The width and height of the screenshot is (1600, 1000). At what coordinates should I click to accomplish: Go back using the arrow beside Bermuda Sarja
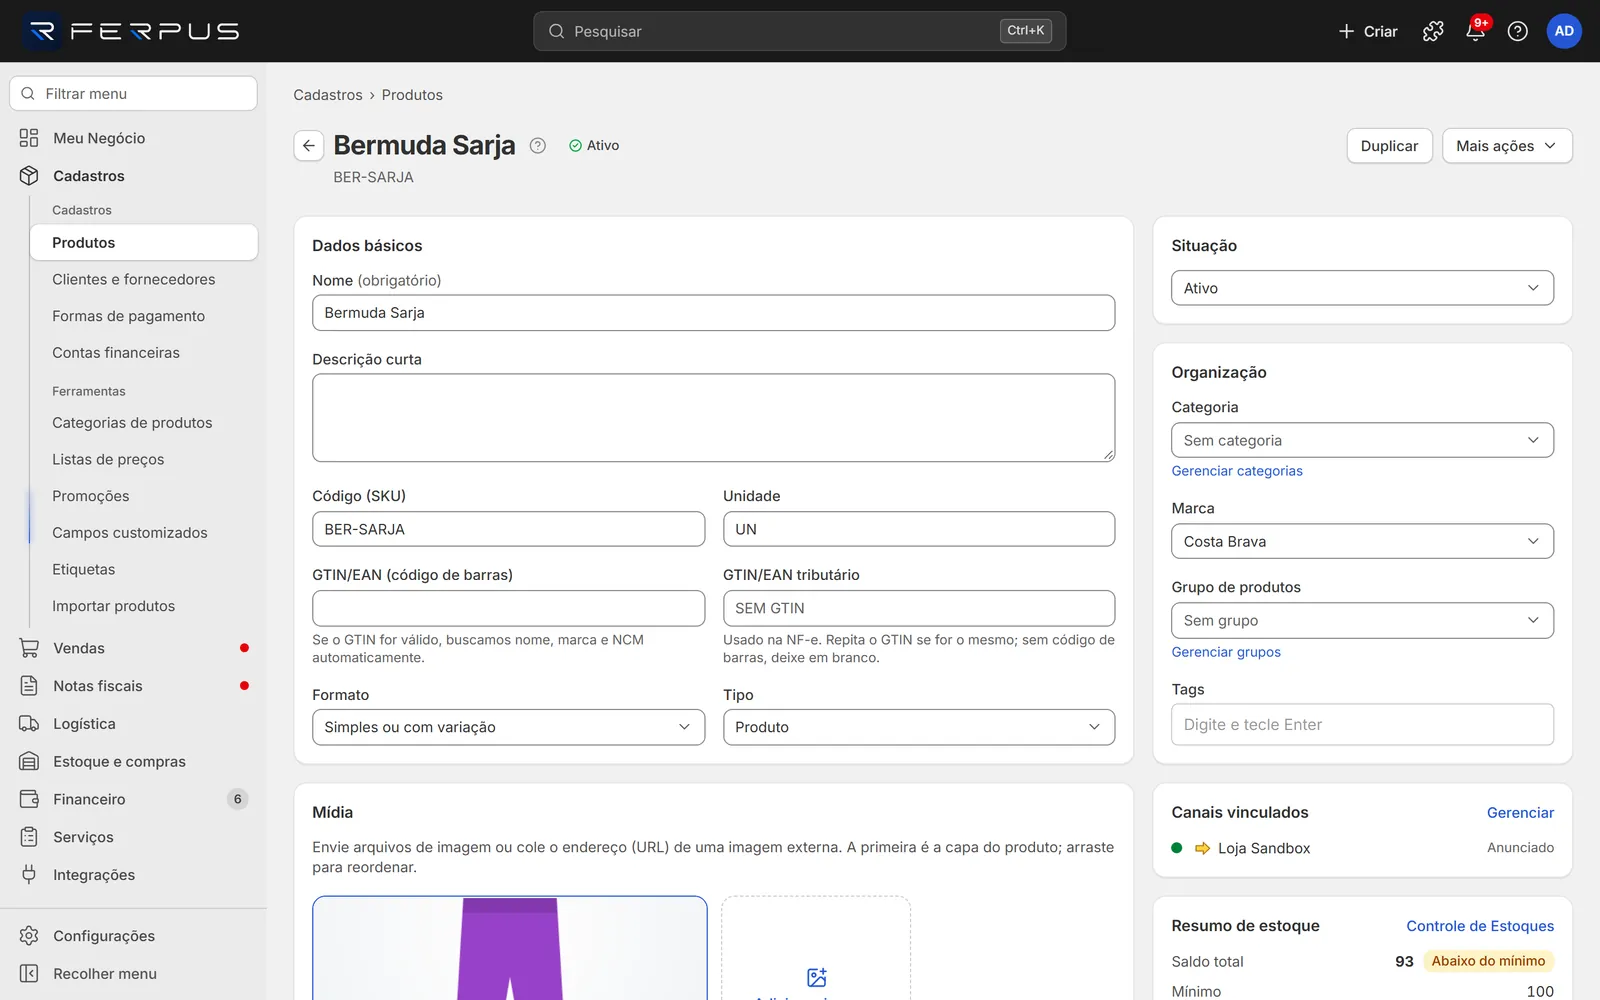[x=309, y=145]
